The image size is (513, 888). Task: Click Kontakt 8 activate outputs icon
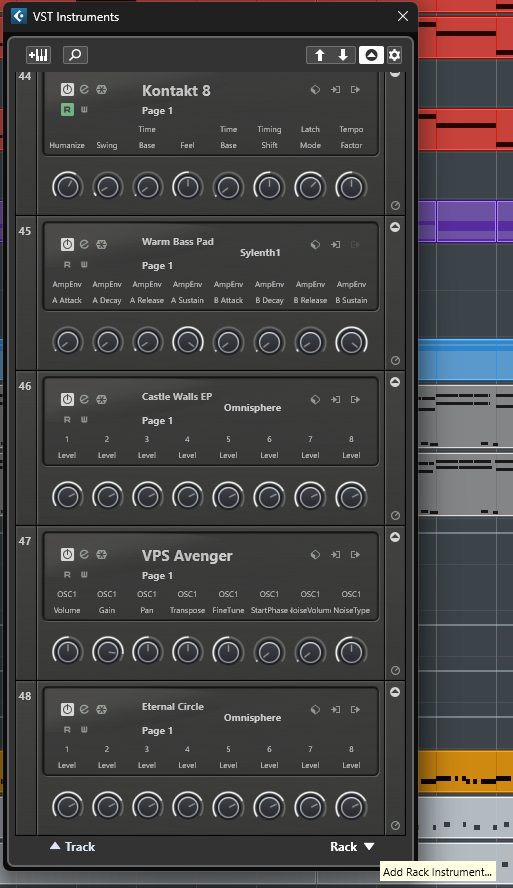(355, 89)
